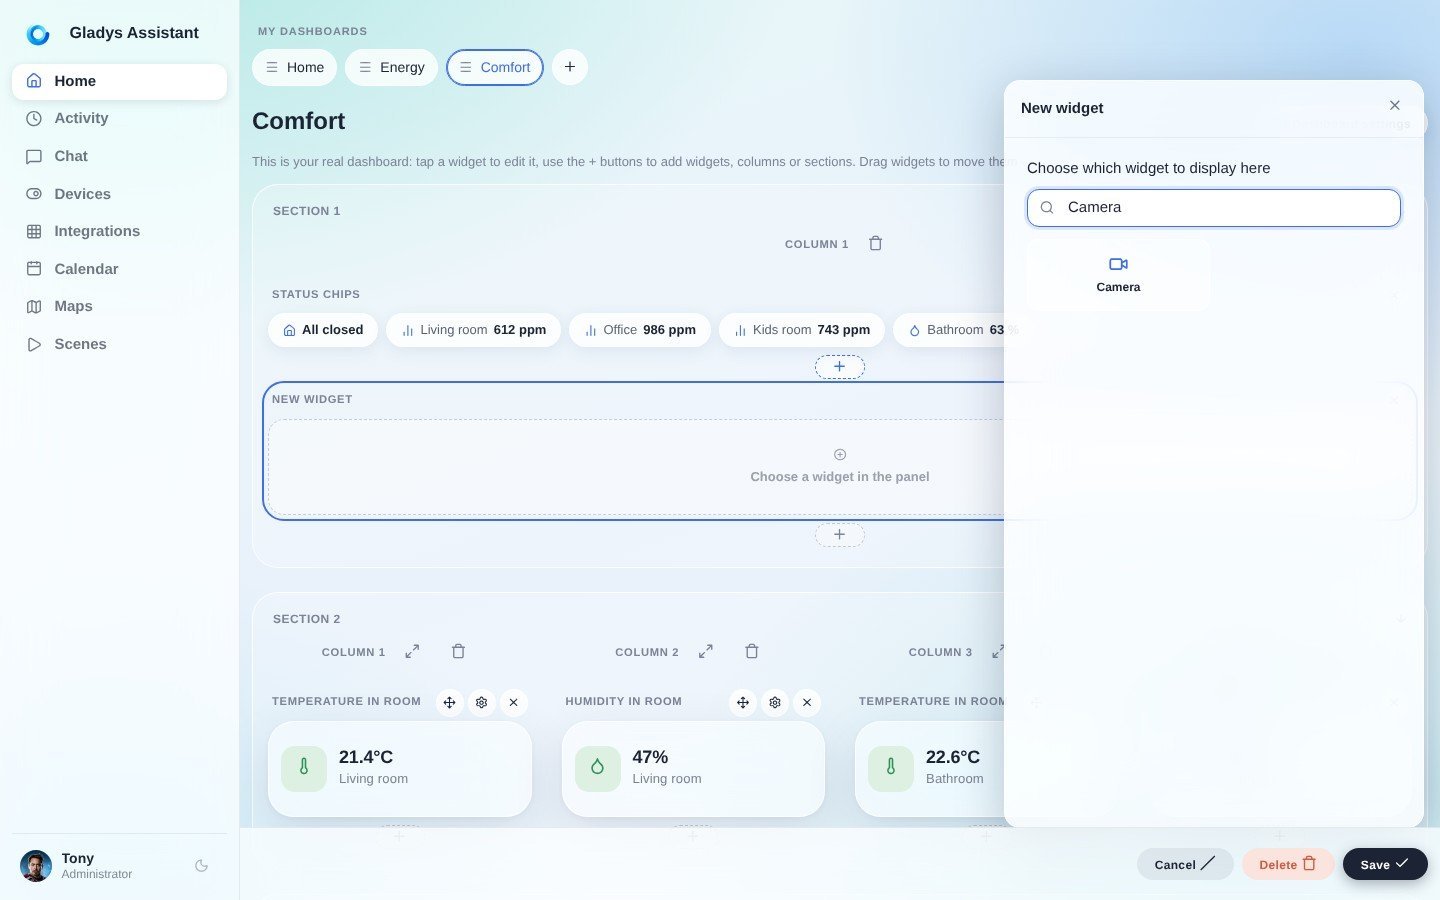Delete the Comfort dashboard
The width and height of the screenshot is (1440, 900).
1288,864
